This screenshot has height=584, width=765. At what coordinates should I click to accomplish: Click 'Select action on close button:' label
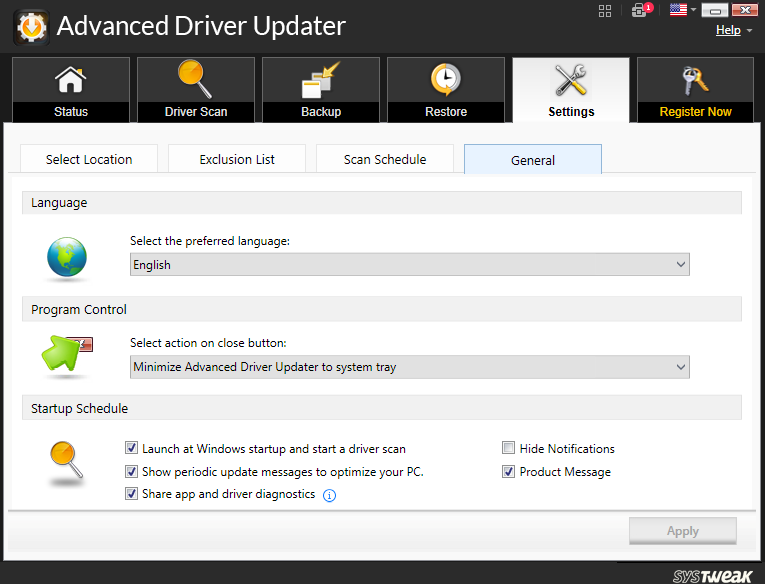point(208,343)
